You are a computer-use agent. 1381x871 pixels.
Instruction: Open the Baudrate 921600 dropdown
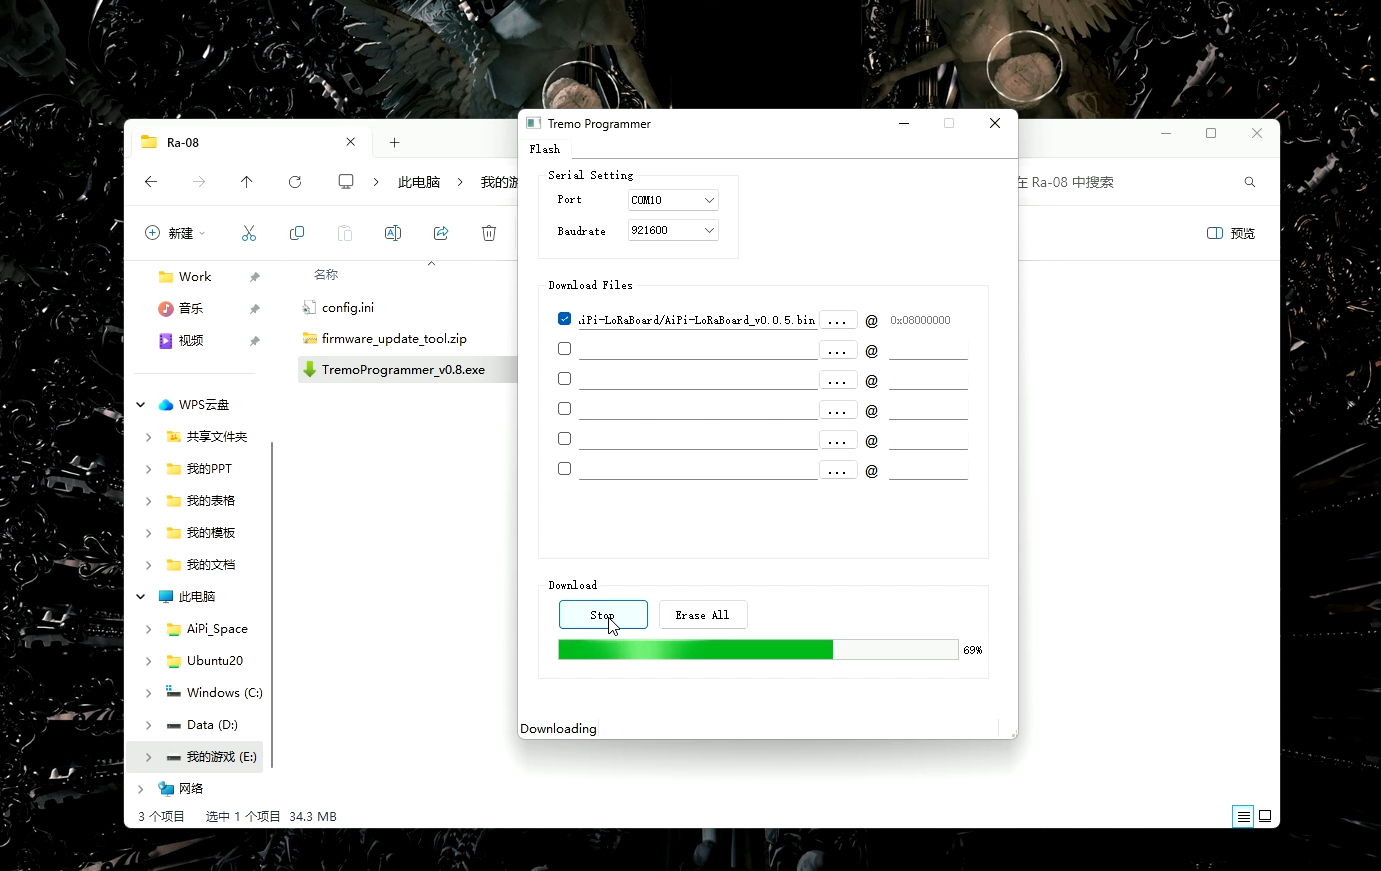[x=673, y=230]
